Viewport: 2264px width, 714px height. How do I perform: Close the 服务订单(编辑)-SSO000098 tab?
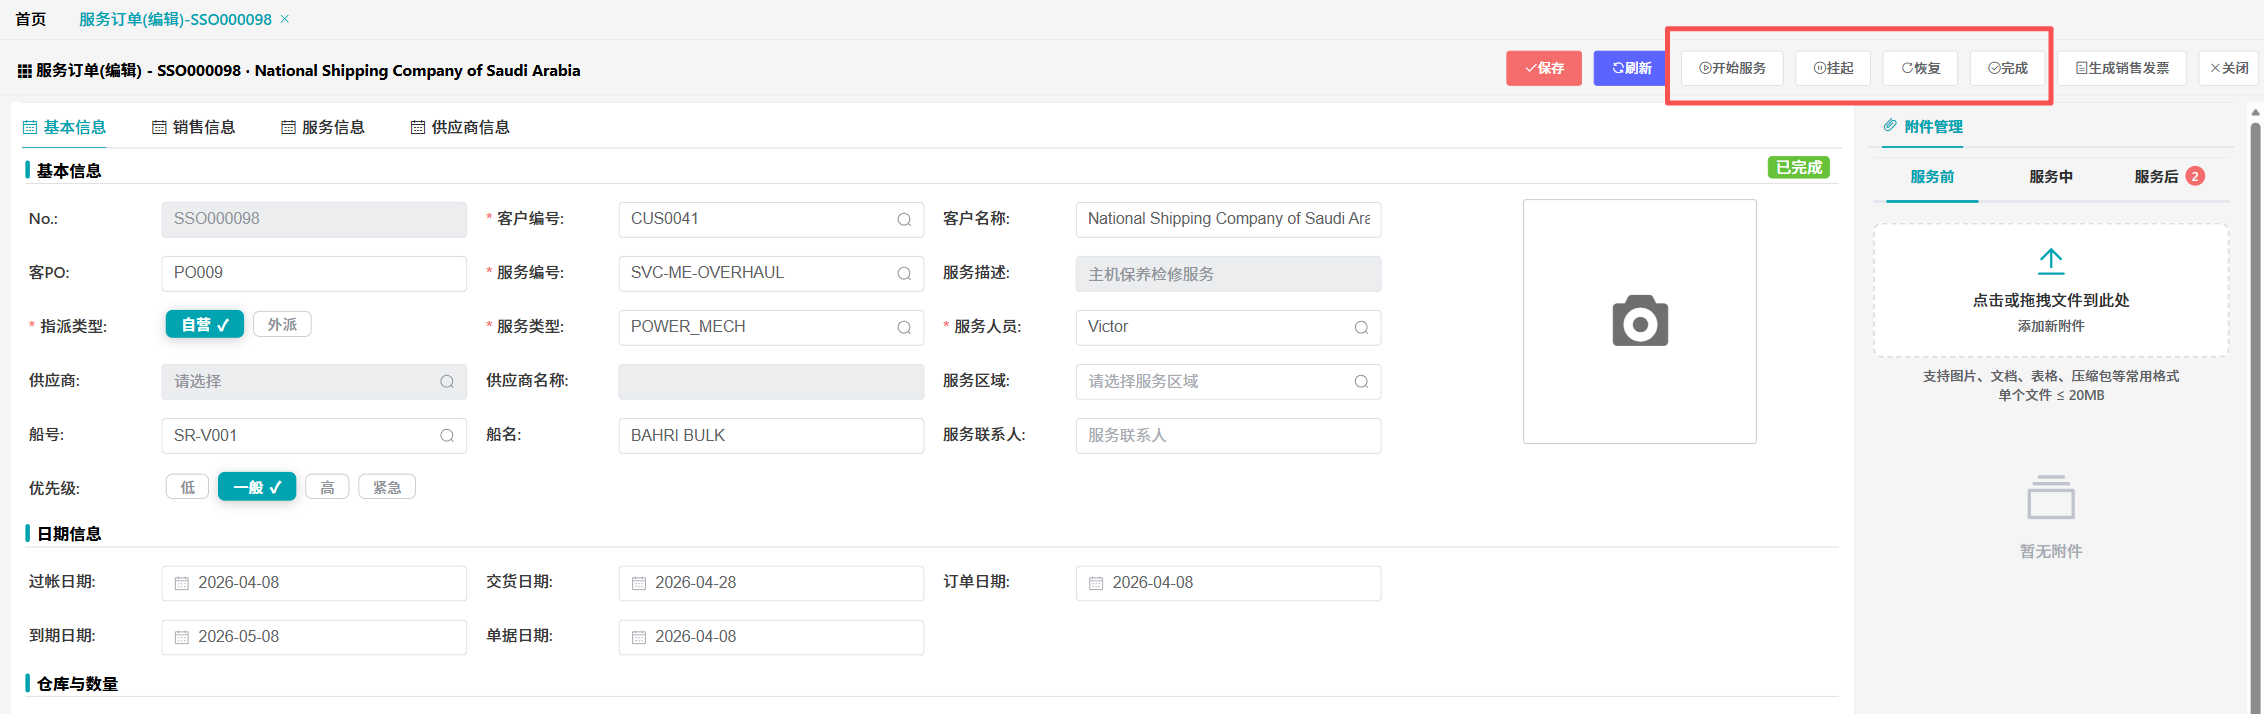(x=285, y=19)
